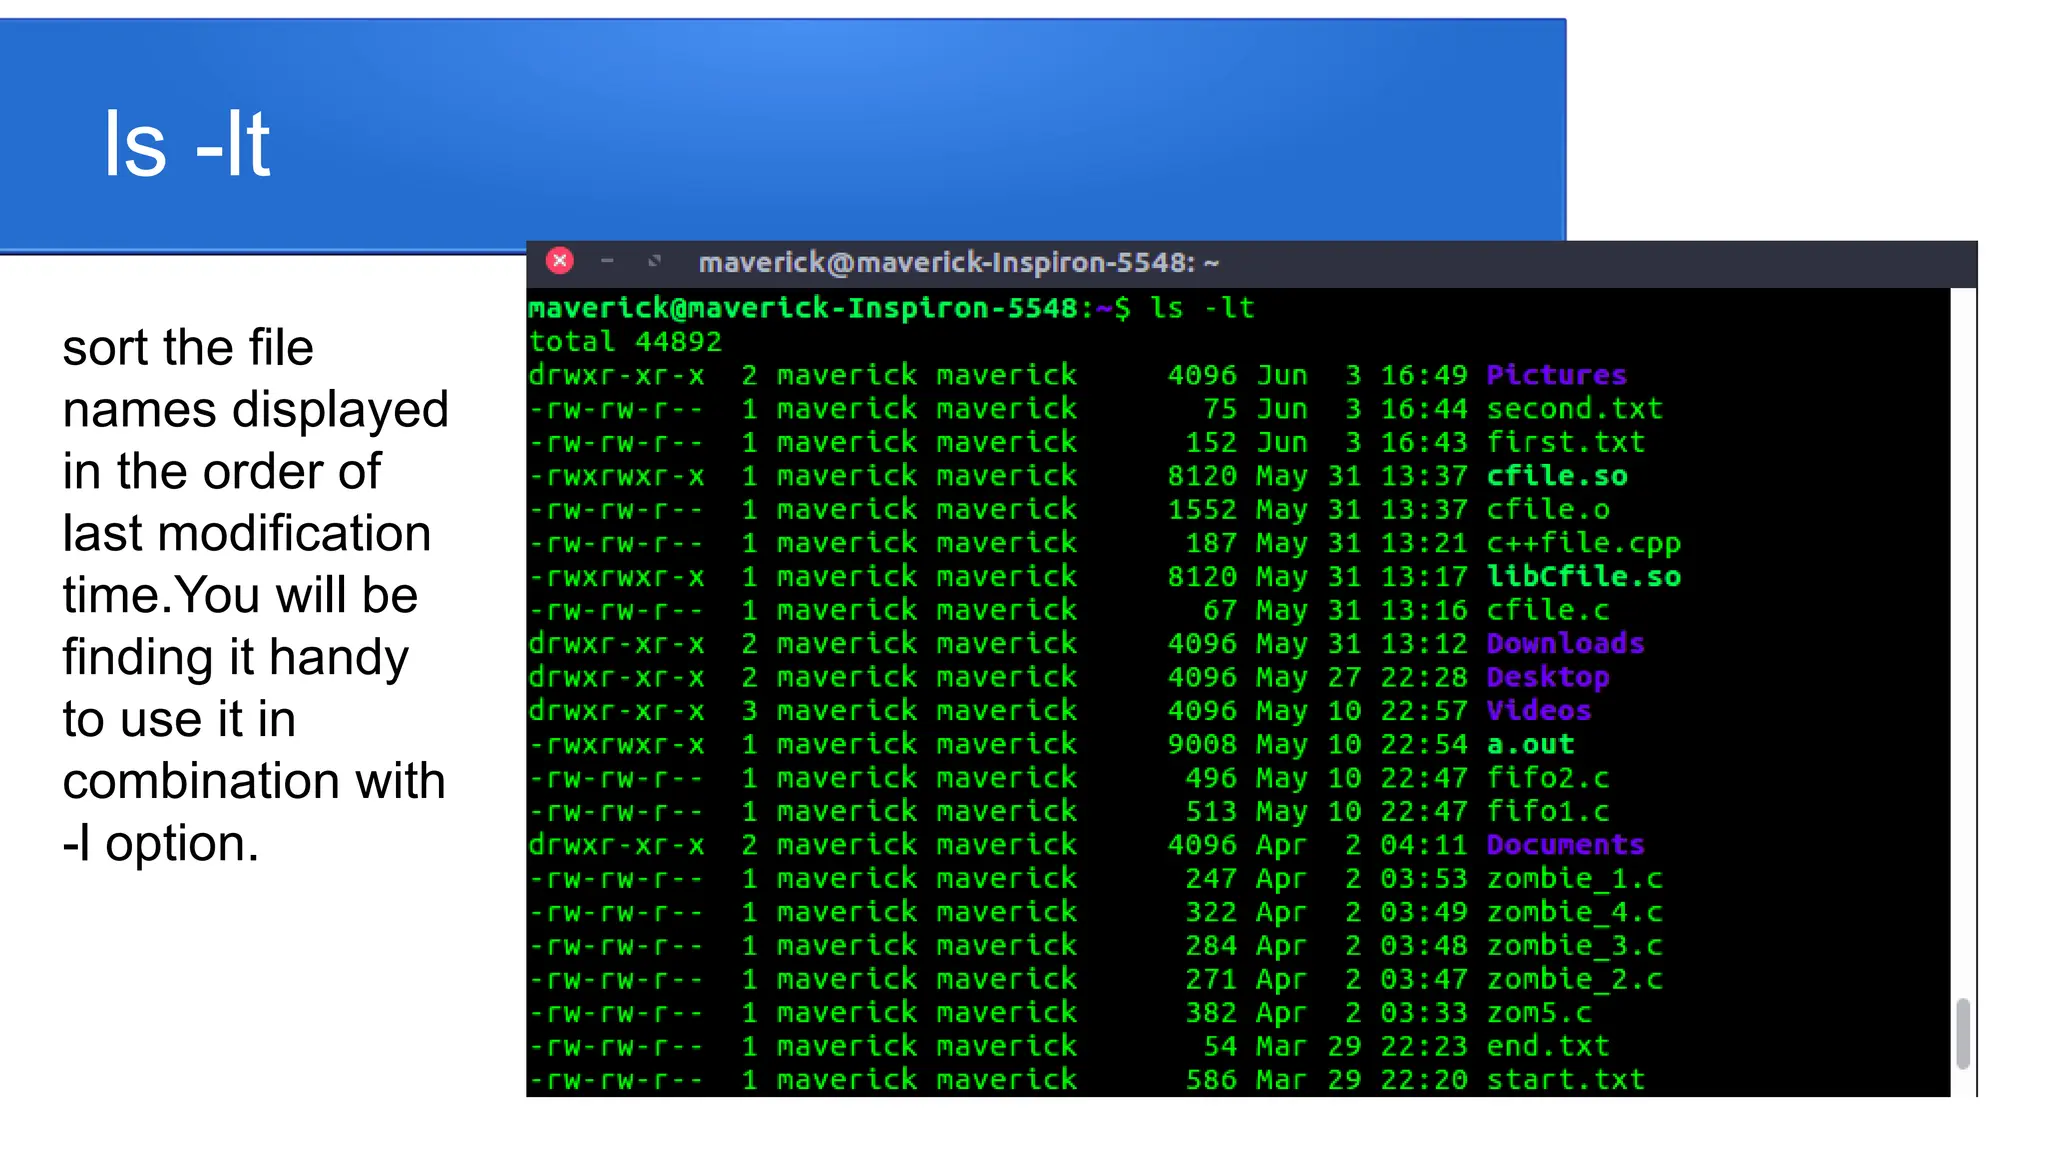Image resolution: width=2048 pixels, height=1152 pixels.
Task: Click the '-l option.' text in description
Action: [161, 844]
